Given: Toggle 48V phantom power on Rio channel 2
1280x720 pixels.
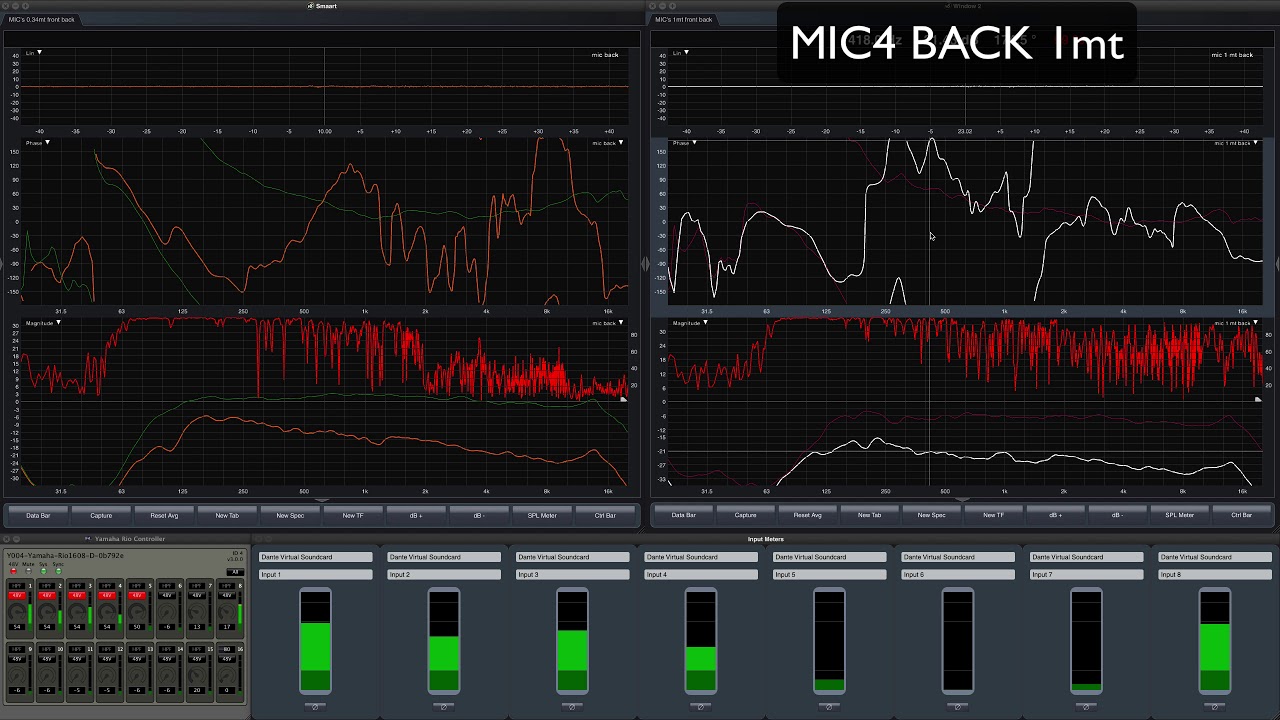Looking at the screenshot, I should (x=47, y=596).
